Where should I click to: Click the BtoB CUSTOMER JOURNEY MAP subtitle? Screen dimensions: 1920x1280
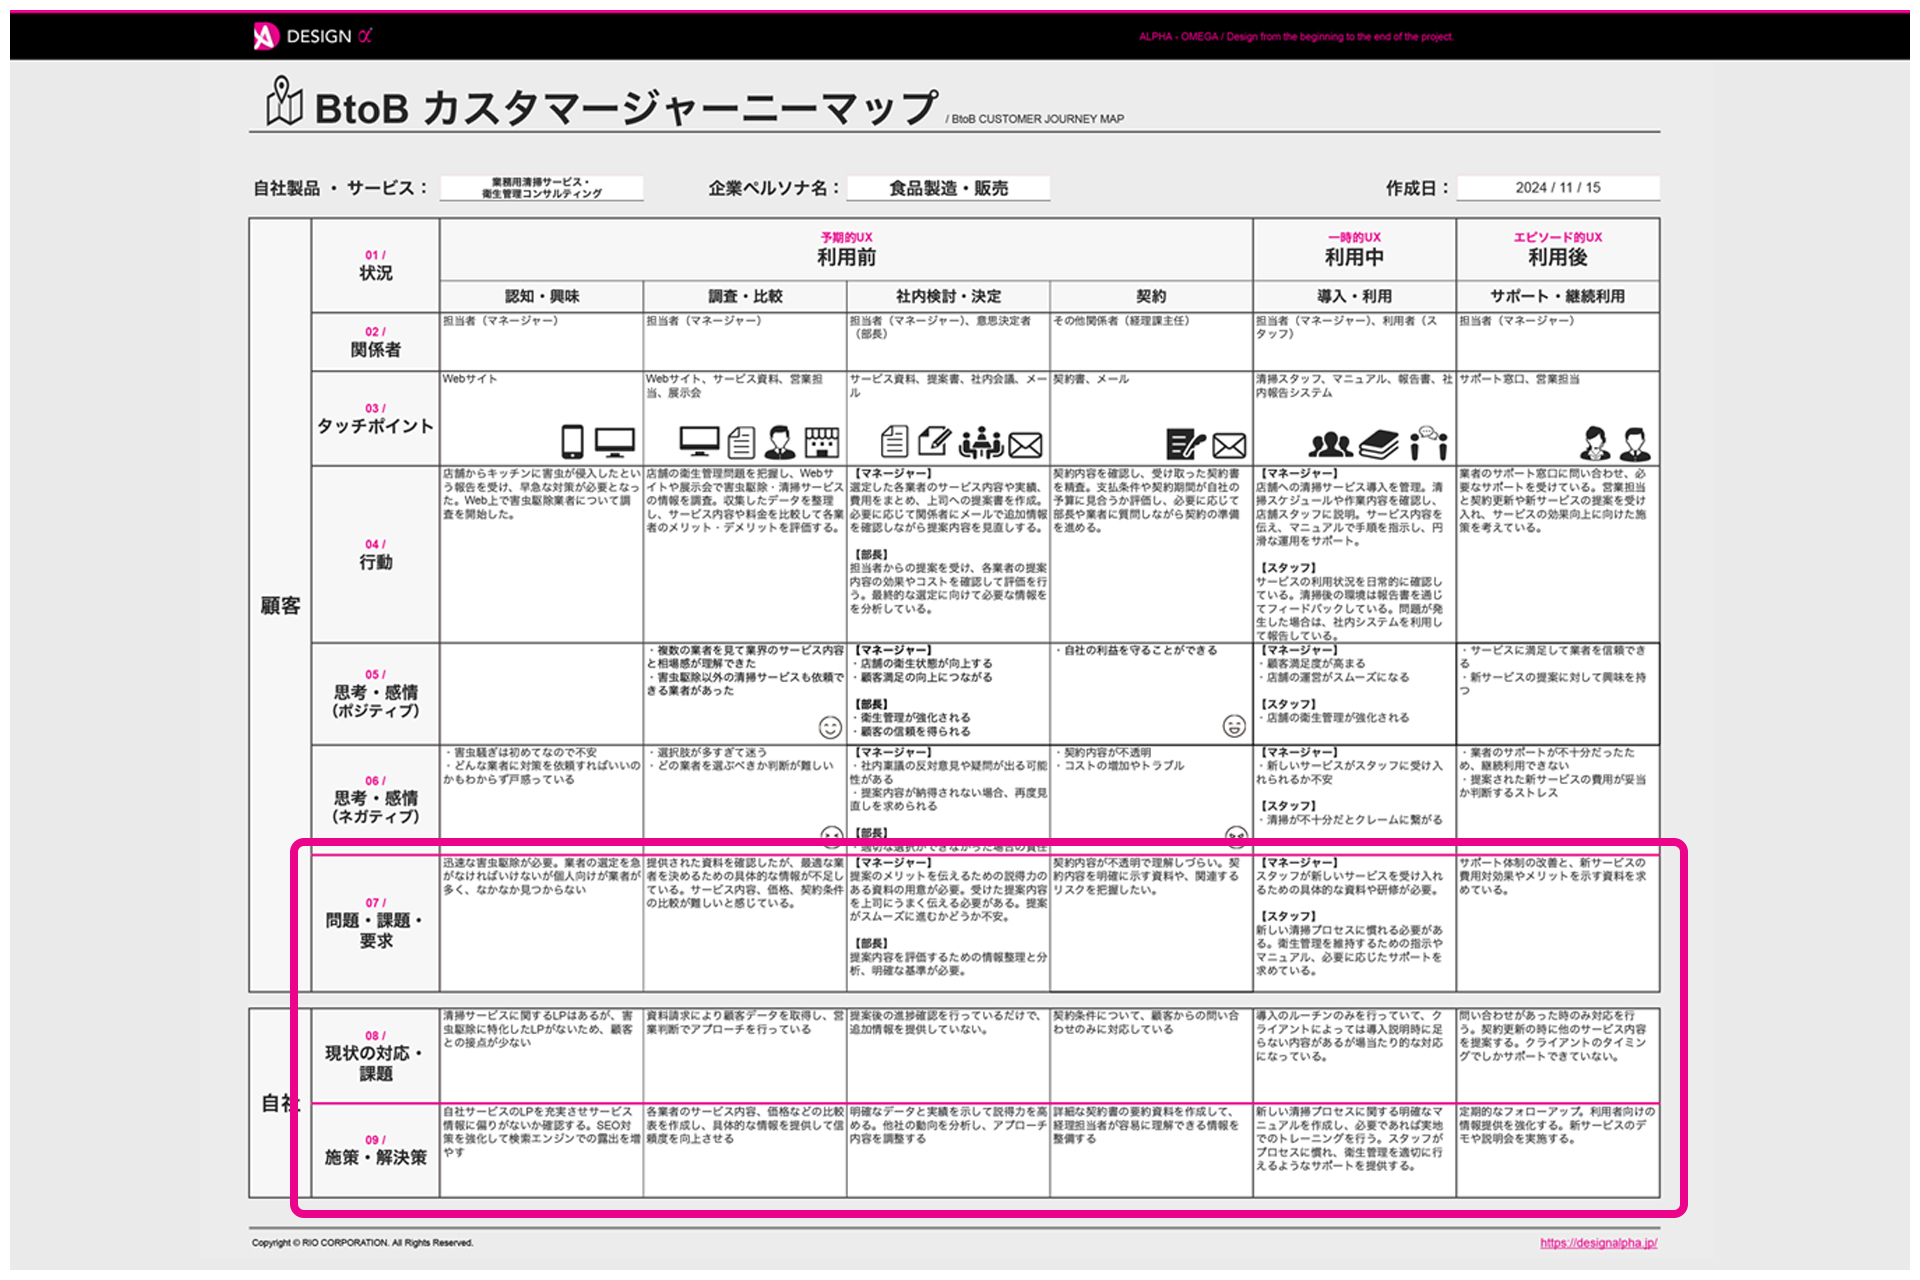coord(1035,119)
